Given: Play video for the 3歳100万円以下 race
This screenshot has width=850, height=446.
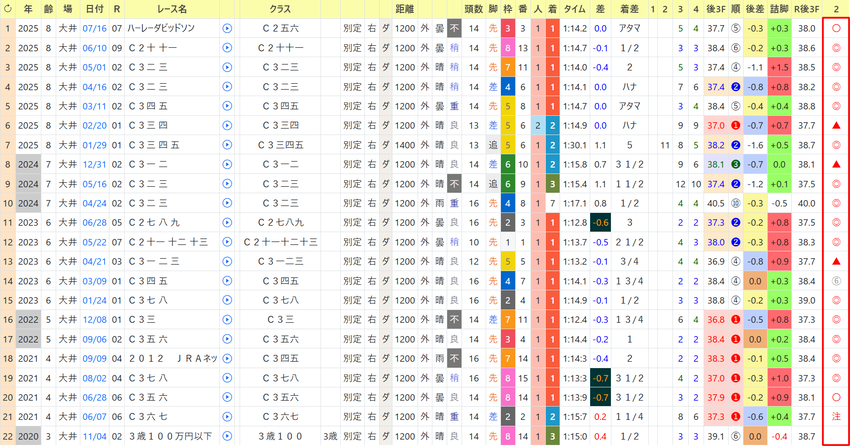Looking at the screenshot, I should pos(227,436).
